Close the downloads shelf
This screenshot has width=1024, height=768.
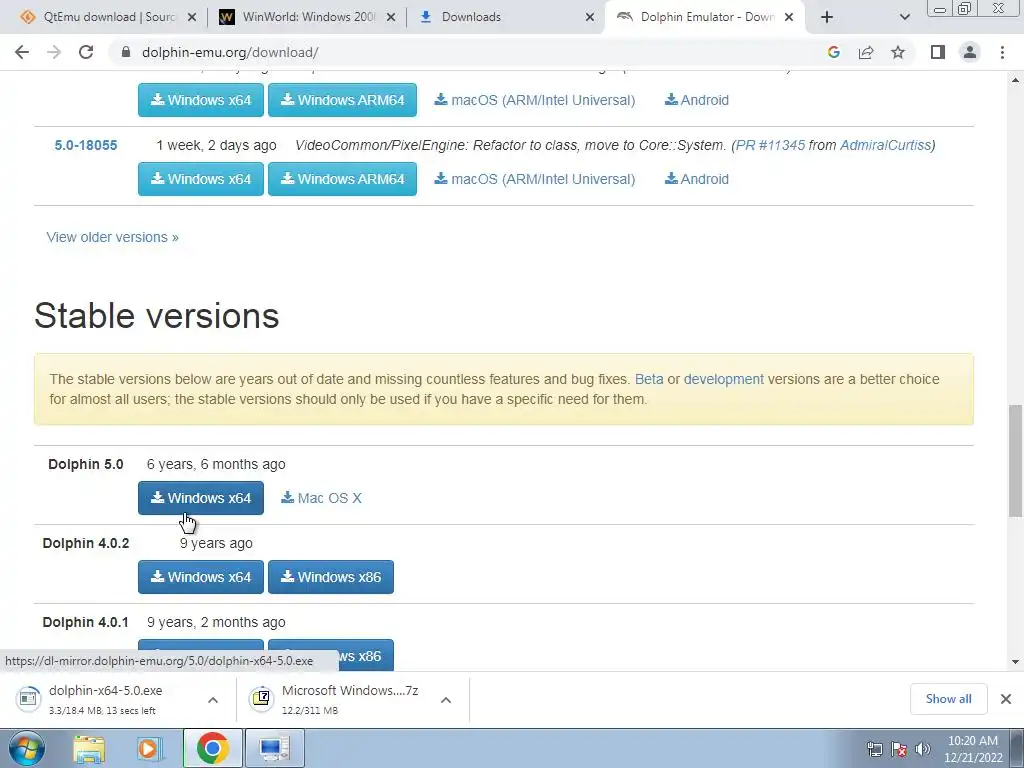(x=1006, y=699)
